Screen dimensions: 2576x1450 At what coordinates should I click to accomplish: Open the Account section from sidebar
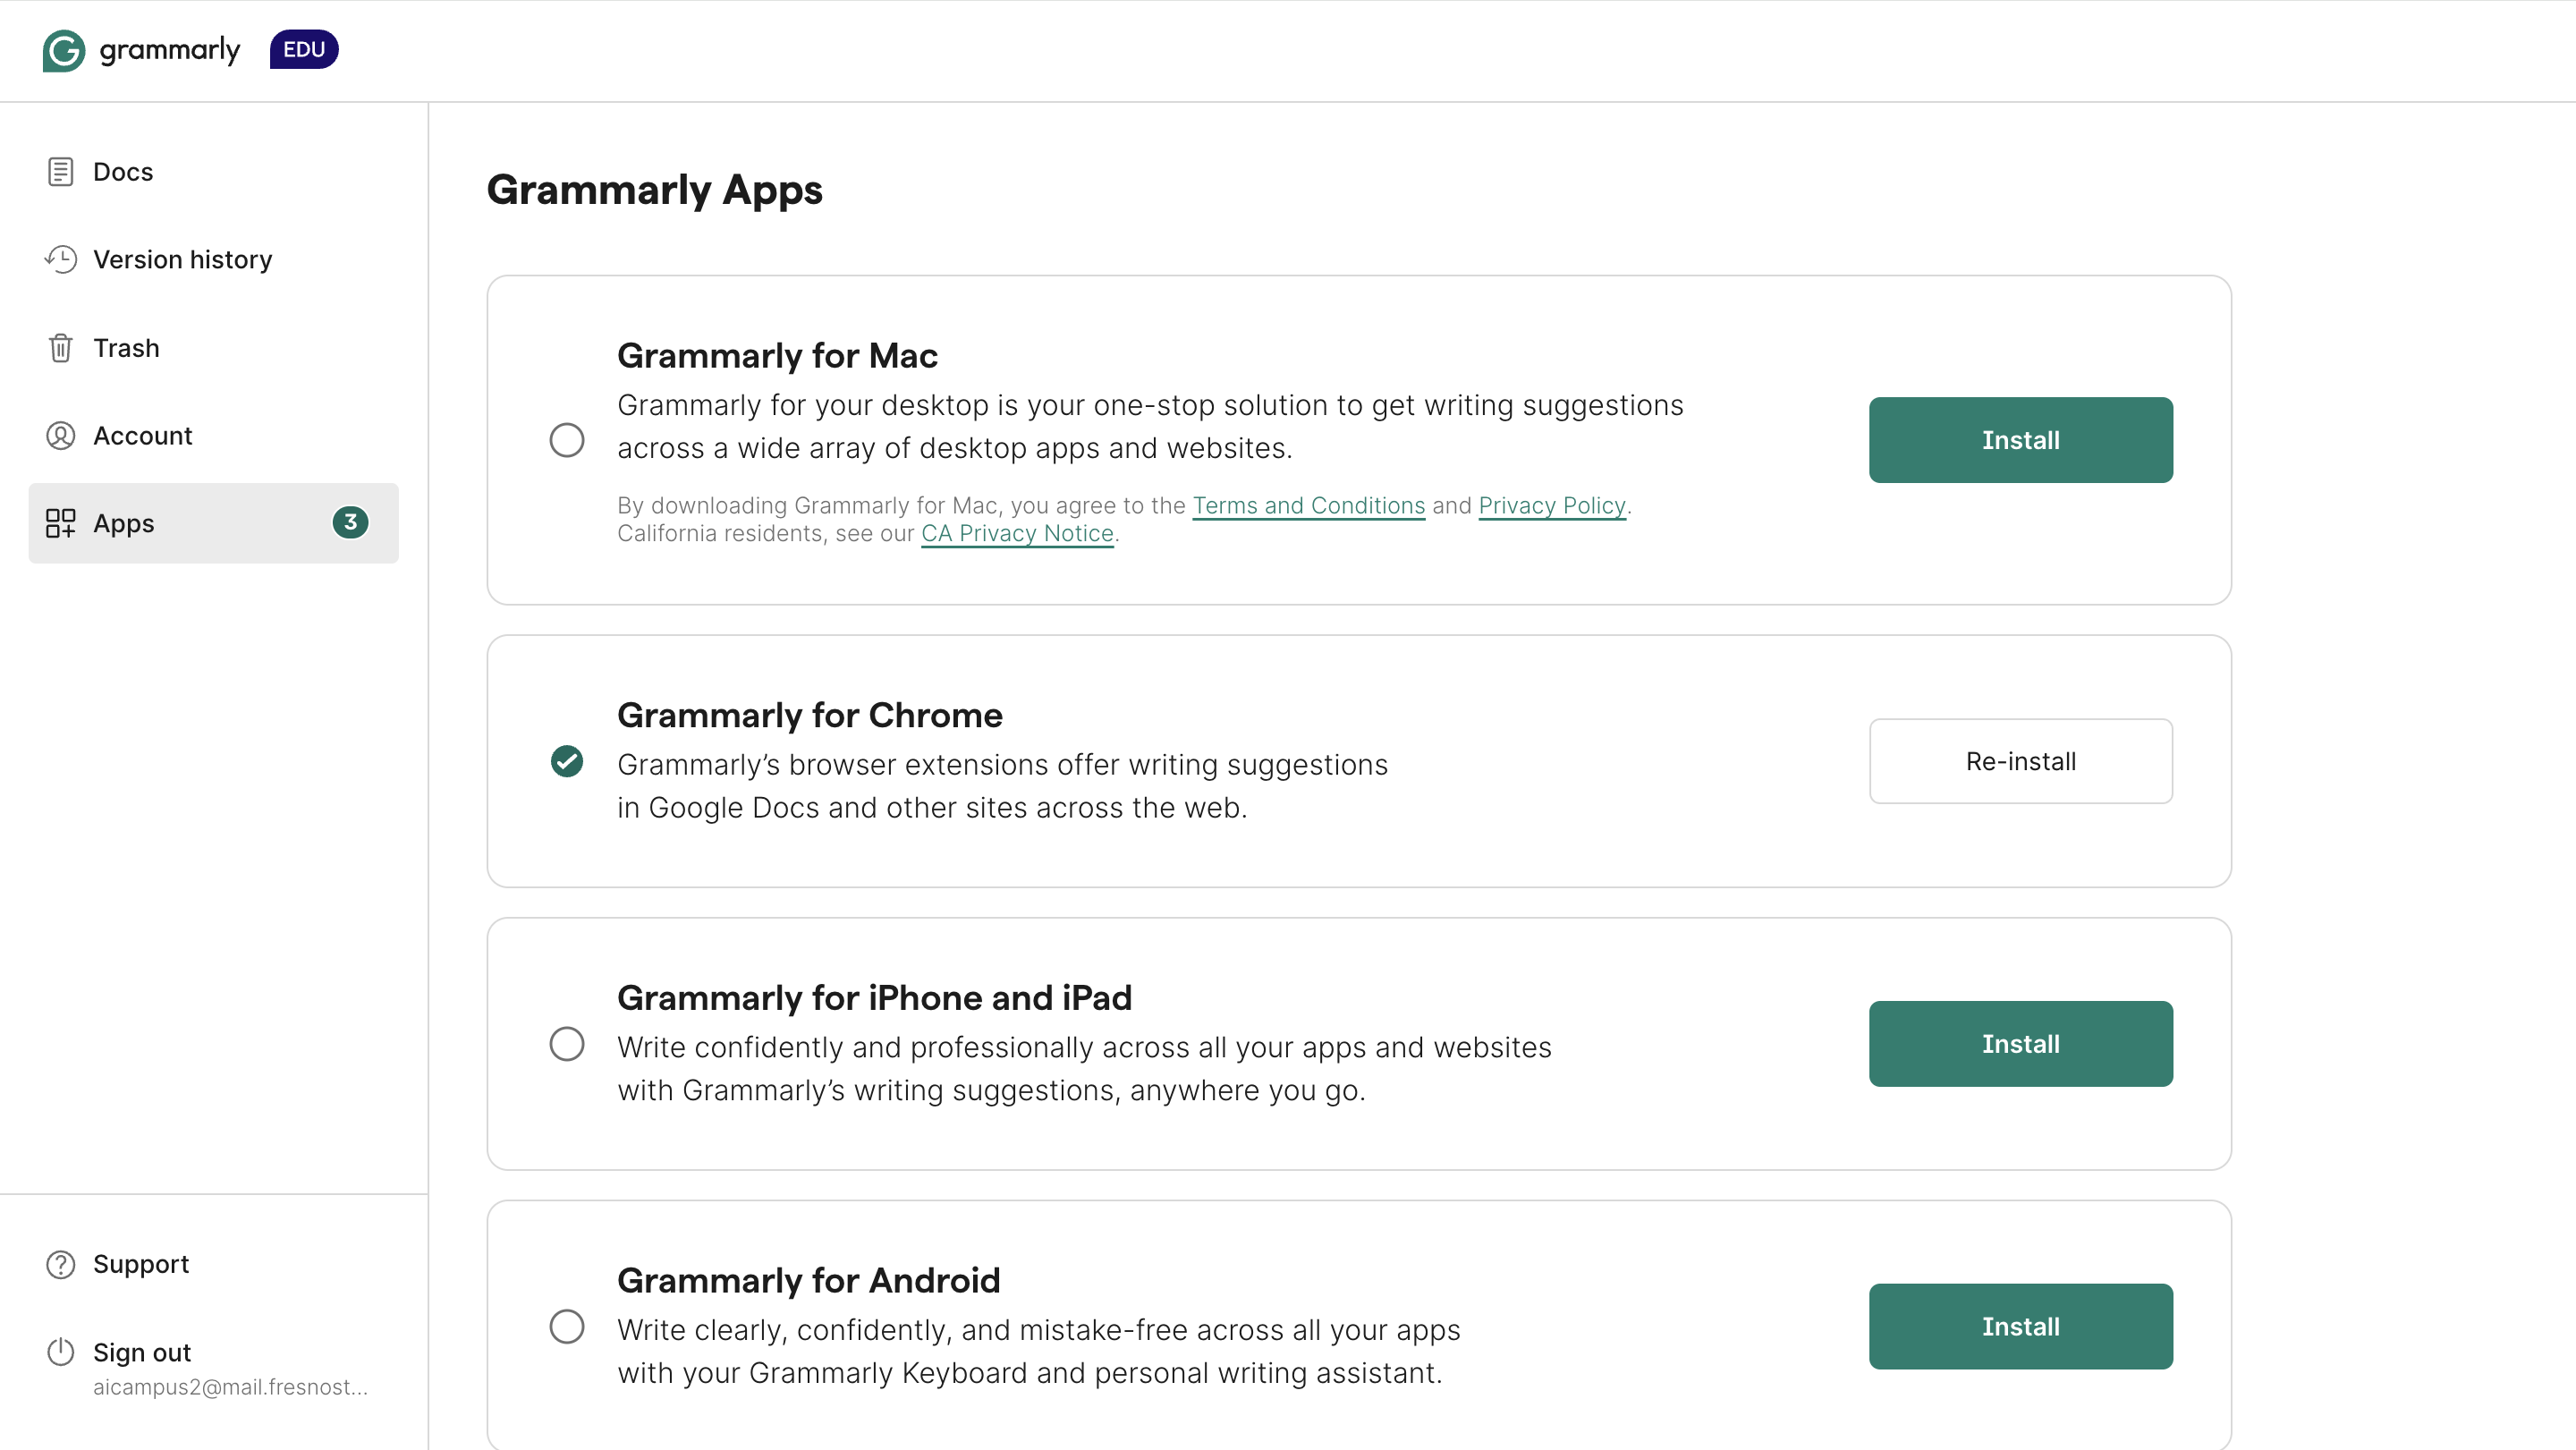click(143, 435)
